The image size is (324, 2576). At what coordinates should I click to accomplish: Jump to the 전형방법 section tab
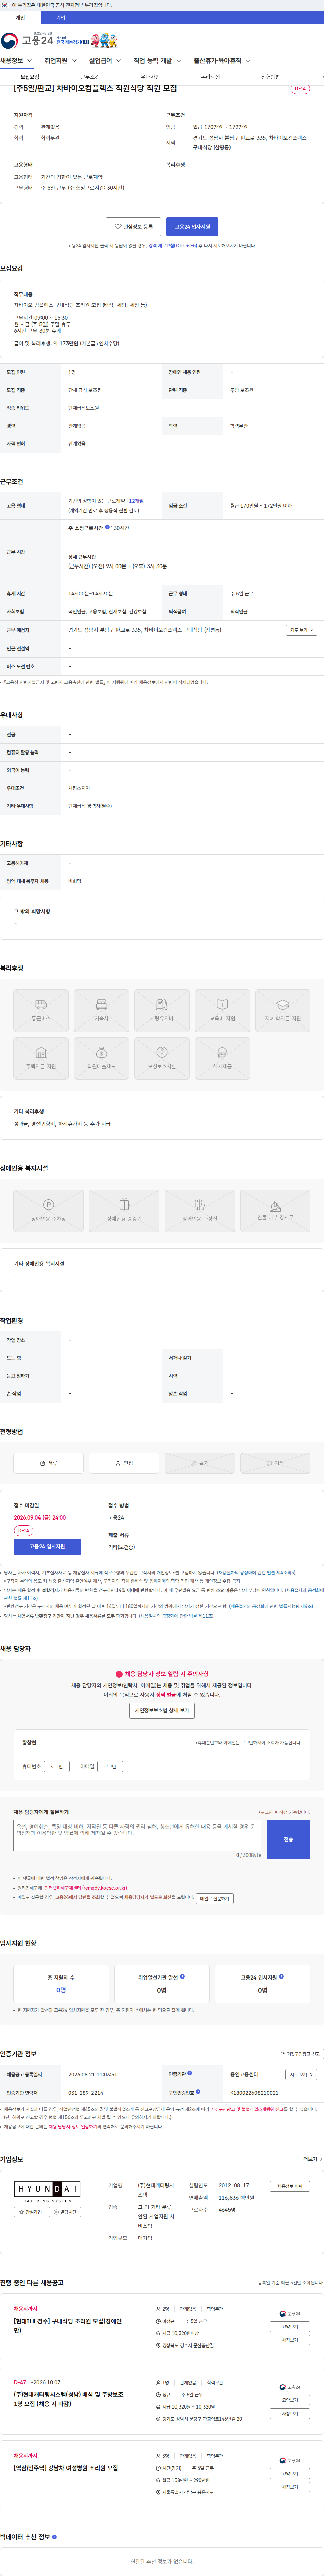(x=270, y=77)
